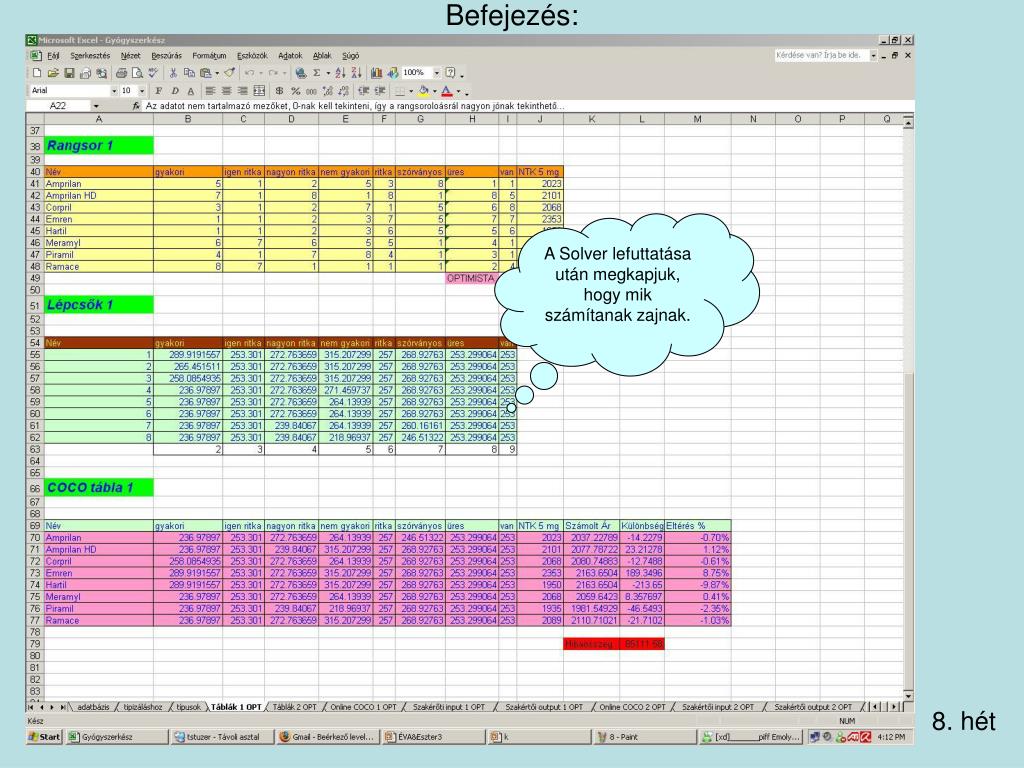Screen dimensions: 1024x768
Task: Click the Paste clipboard icon
Action: pos(205,73)
